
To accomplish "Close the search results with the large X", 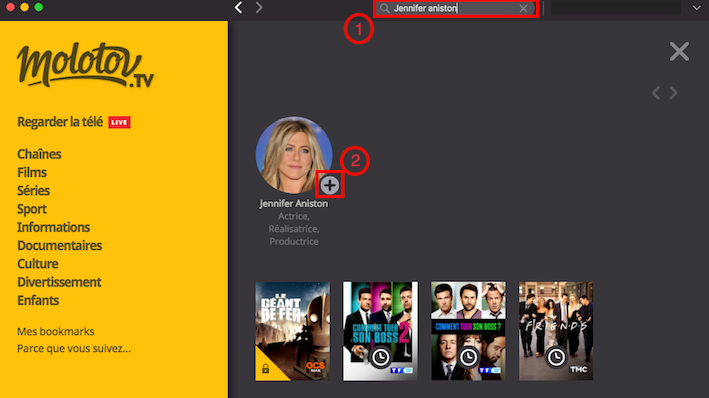I will click(x=679, y=52).
